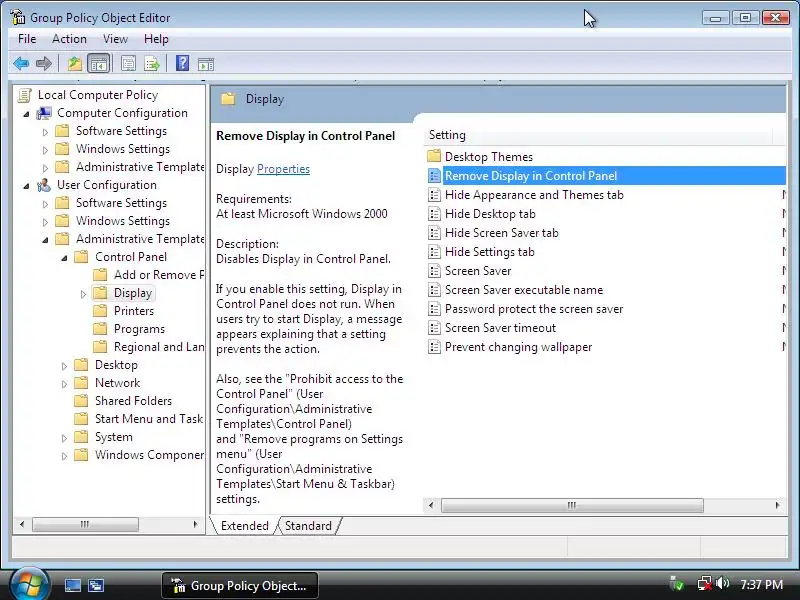800x600 pixels.
Task: Click the Forward arrow toolbar icon
Action: pos(44,64)
